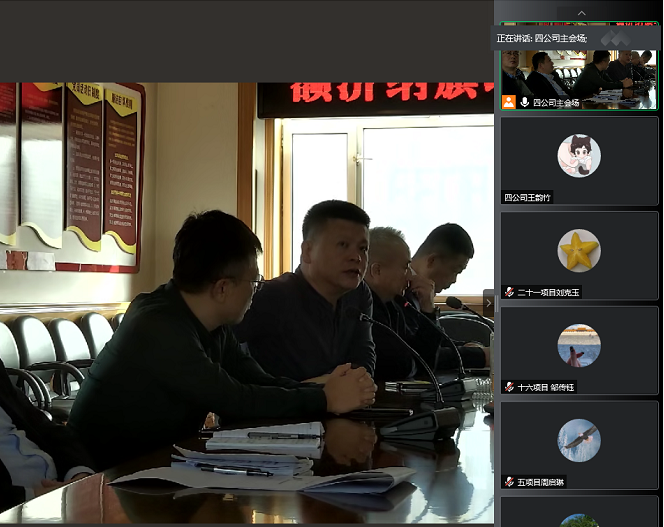This screenshot has height=527, width=664.
Task: Select the avatar of 十六项目 邹传钰
Action: coord(579,345)
